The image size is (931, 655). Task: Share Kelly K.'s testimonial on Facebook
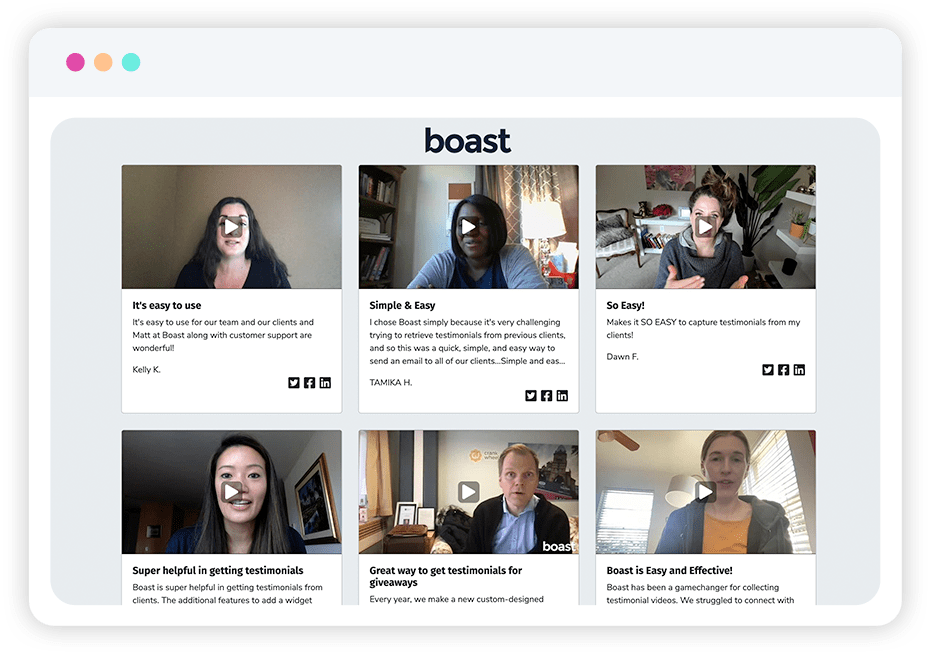(309, 383)
